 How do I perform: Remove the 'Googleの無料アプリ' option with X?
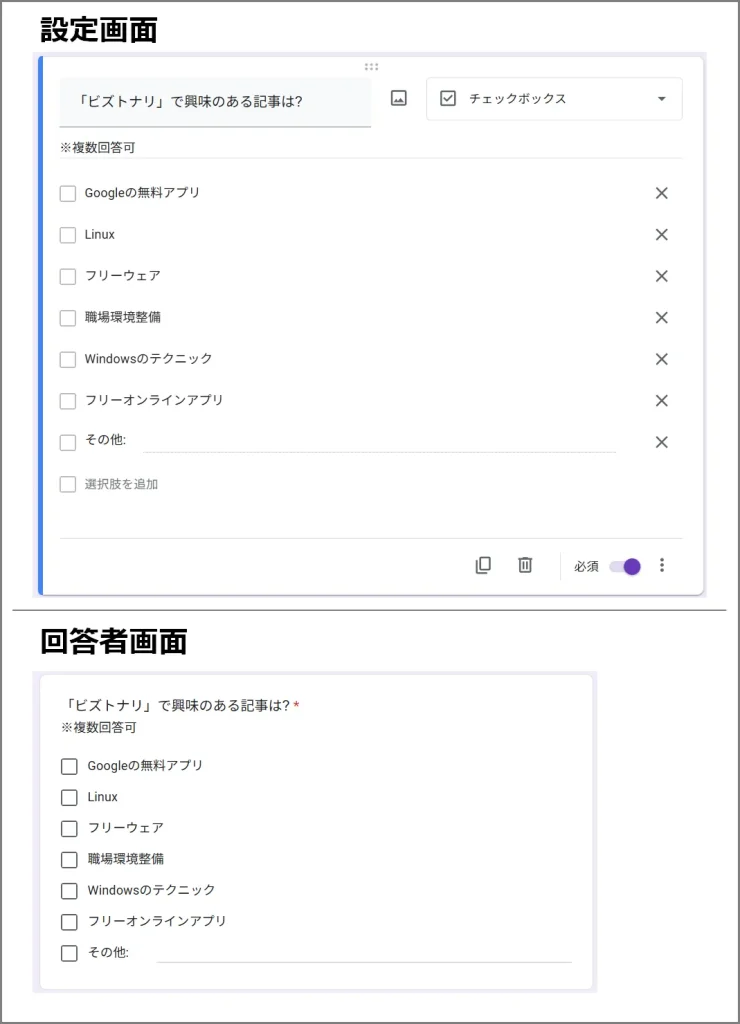tap(661, 193)
